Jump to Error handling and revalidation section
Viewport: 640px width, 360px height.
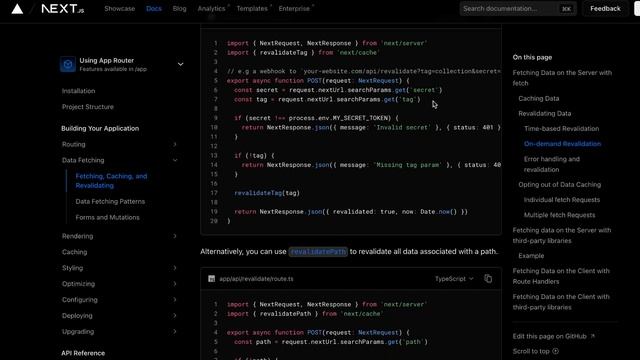tap(551, 164)
